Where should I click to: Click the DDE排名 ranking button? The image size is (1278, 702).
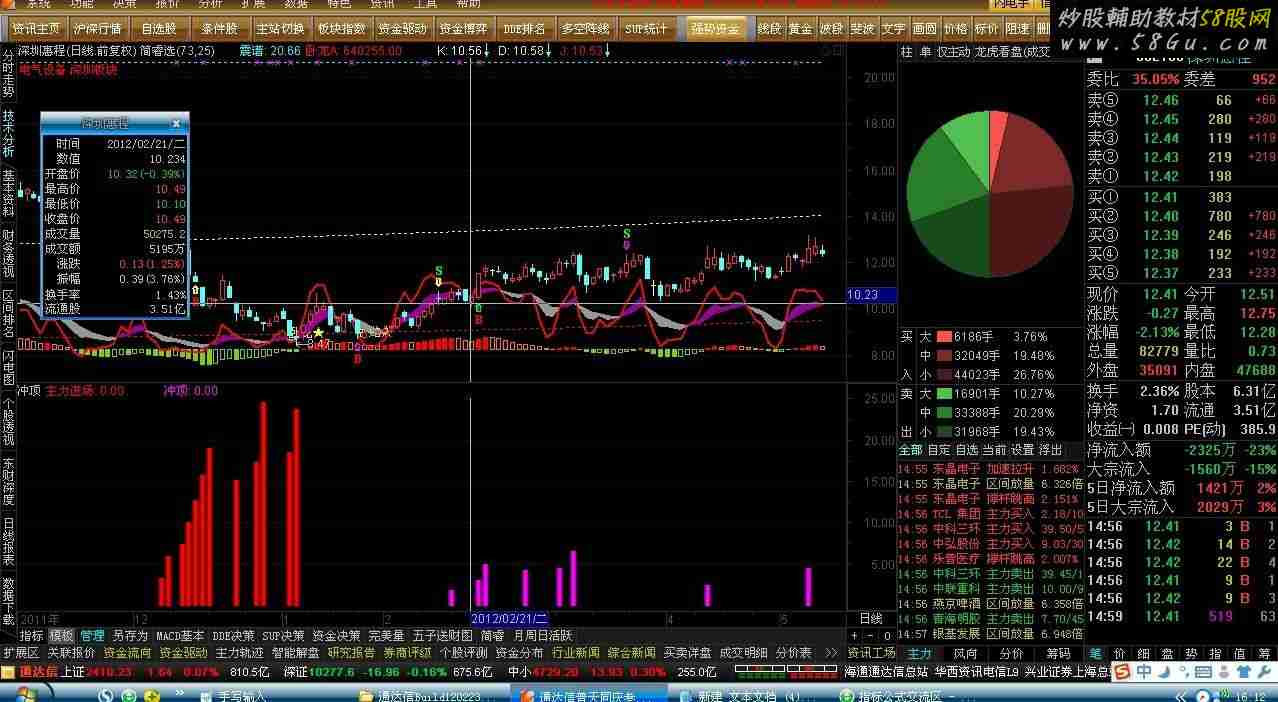(x=525, y=29)
